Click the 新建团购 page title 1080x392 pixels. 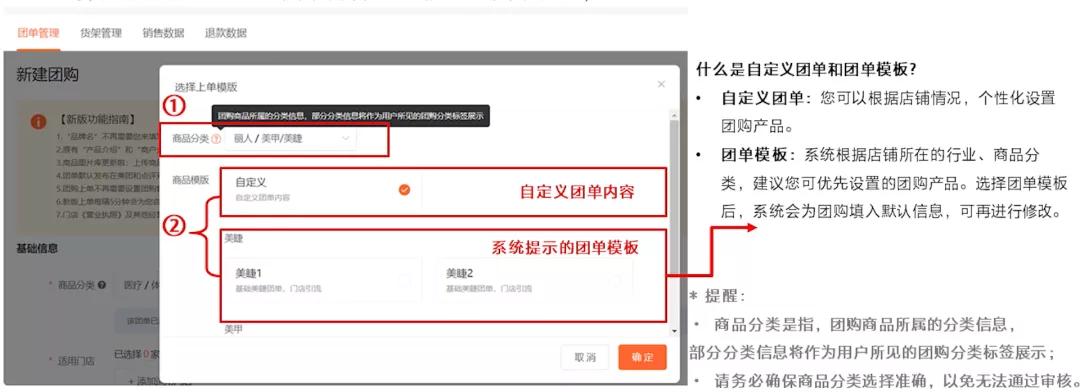point(47,75)
